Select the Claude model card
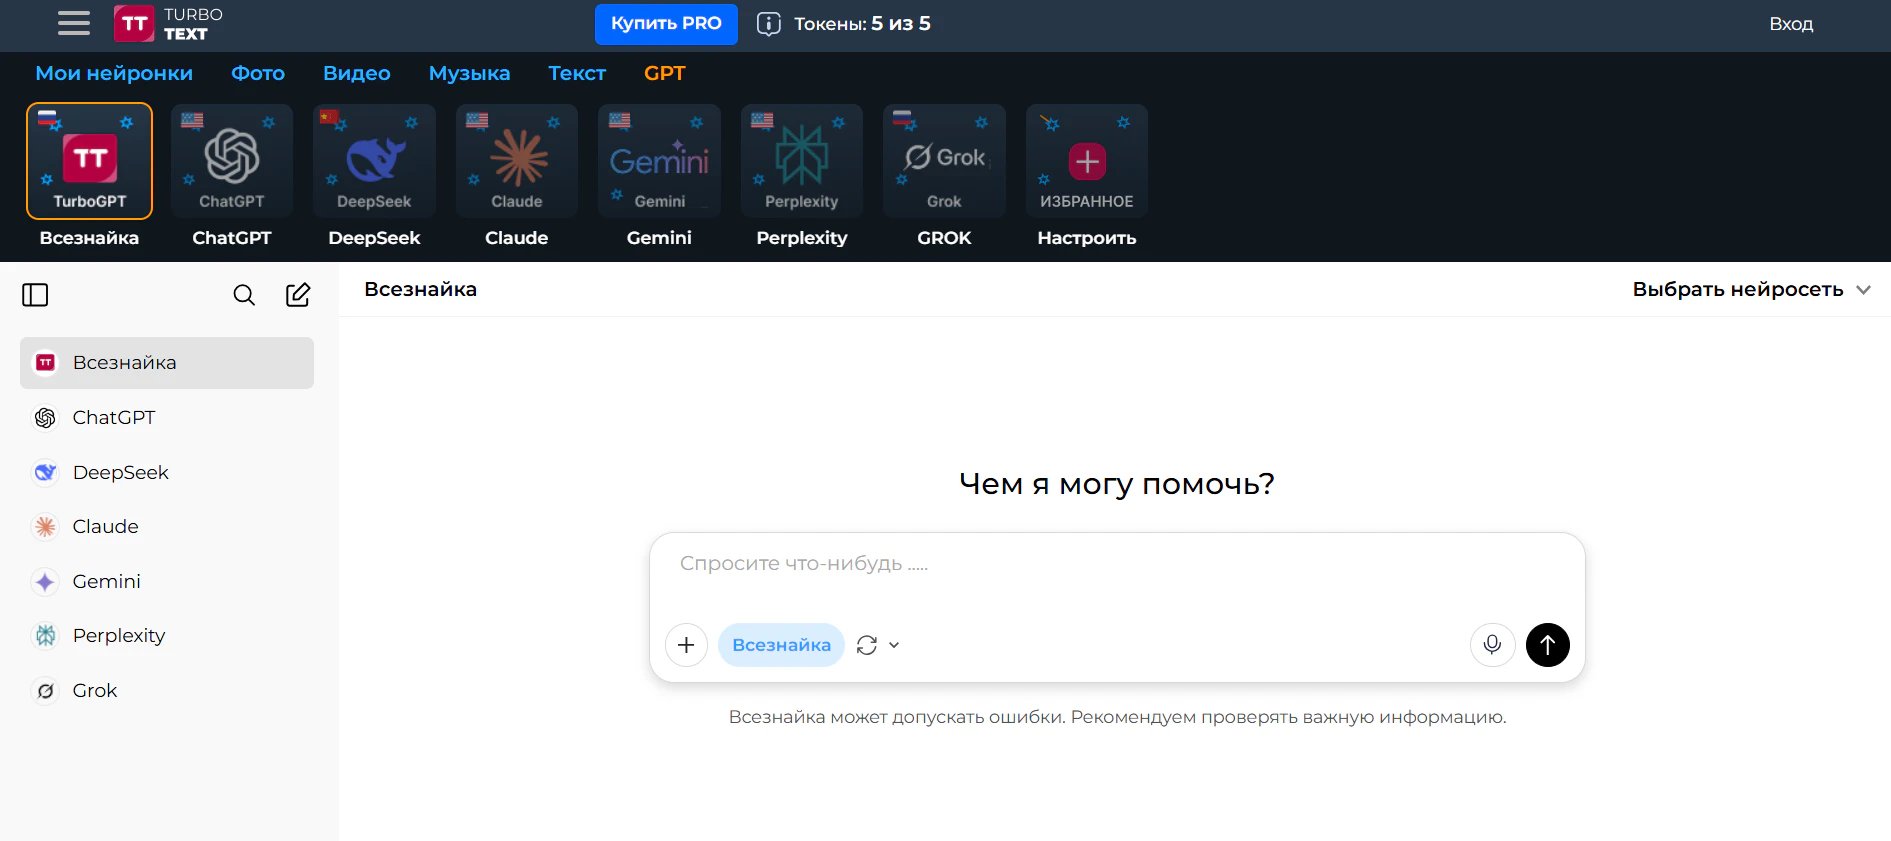Viewport: 1891px width, 841px height. pos(517,161)
